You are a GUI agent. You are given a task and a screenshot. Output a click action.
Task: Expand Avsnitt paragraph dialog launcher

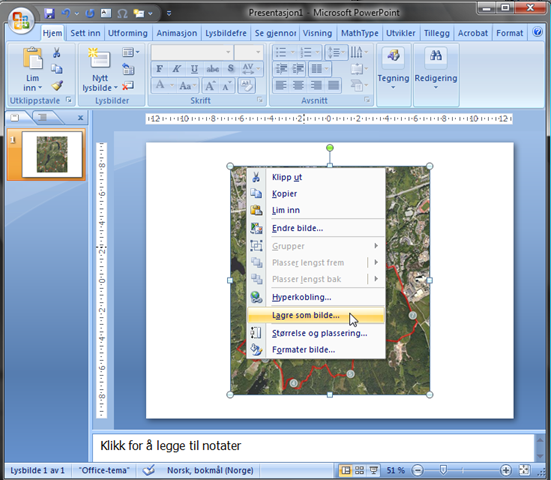point(367,100)
